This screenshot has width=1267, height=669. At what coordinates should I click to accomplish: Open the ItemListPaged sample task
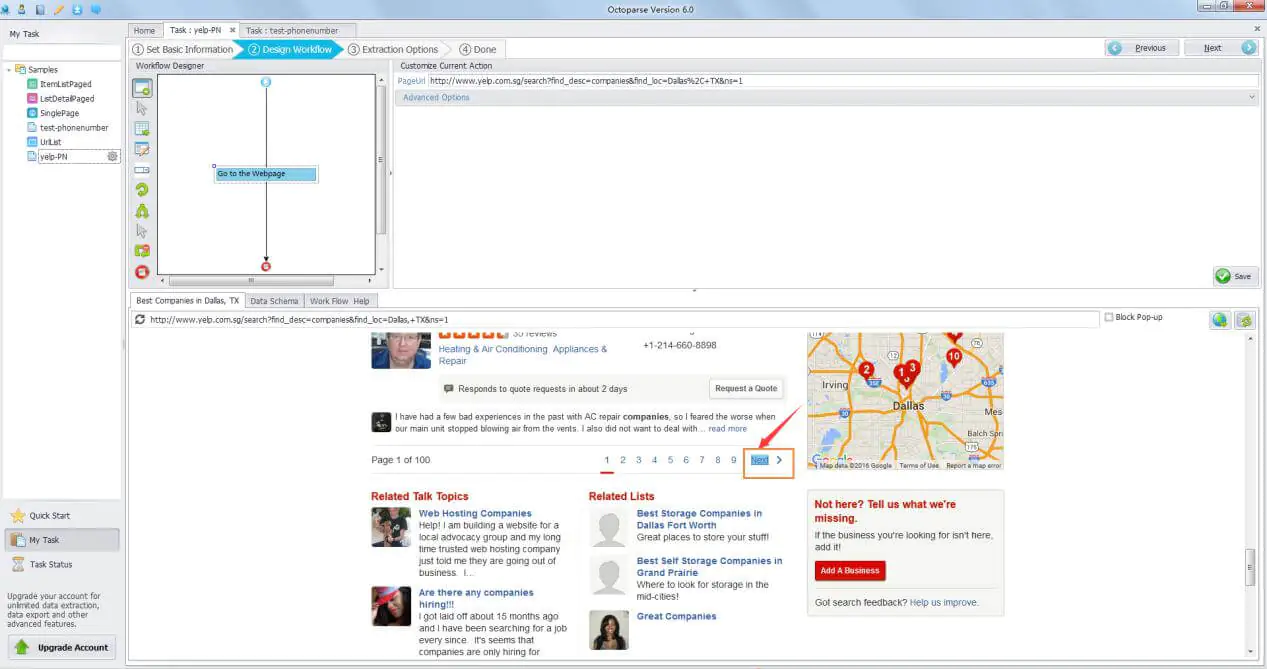pos(65,84)
